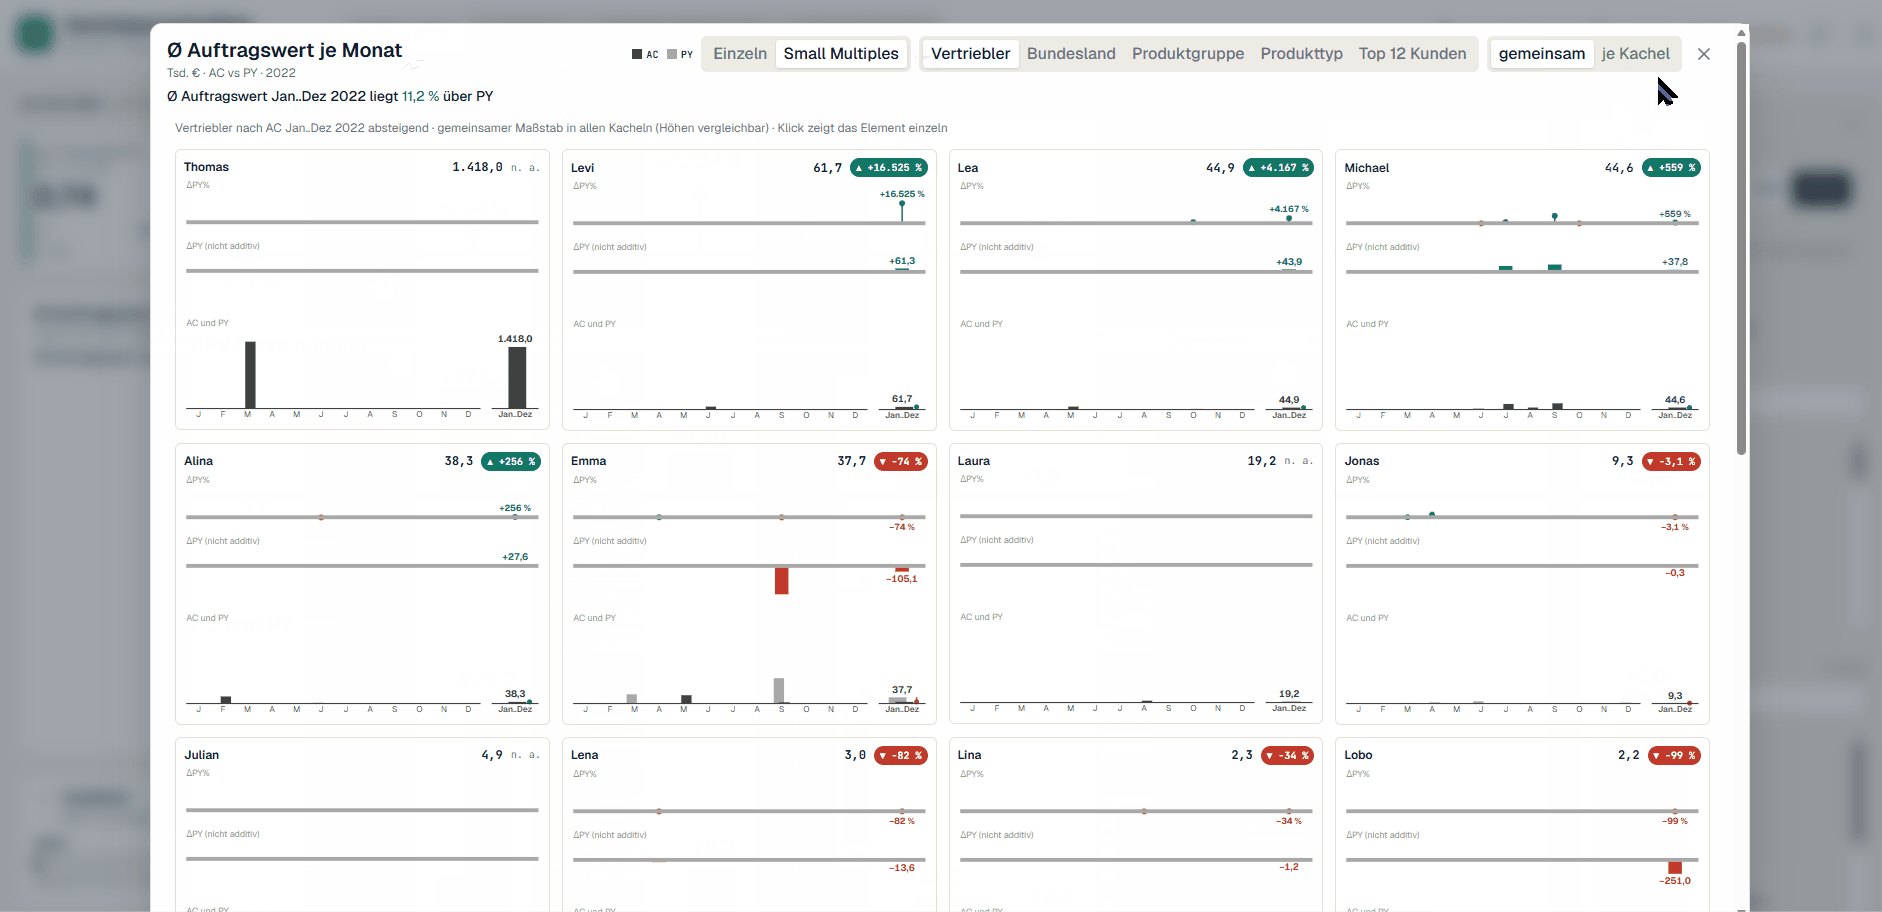Set scale to je Kachel
Image resolution: width=1882 pixels, height=912 pixels.
pyautogui.click(x=1635, y=54)
